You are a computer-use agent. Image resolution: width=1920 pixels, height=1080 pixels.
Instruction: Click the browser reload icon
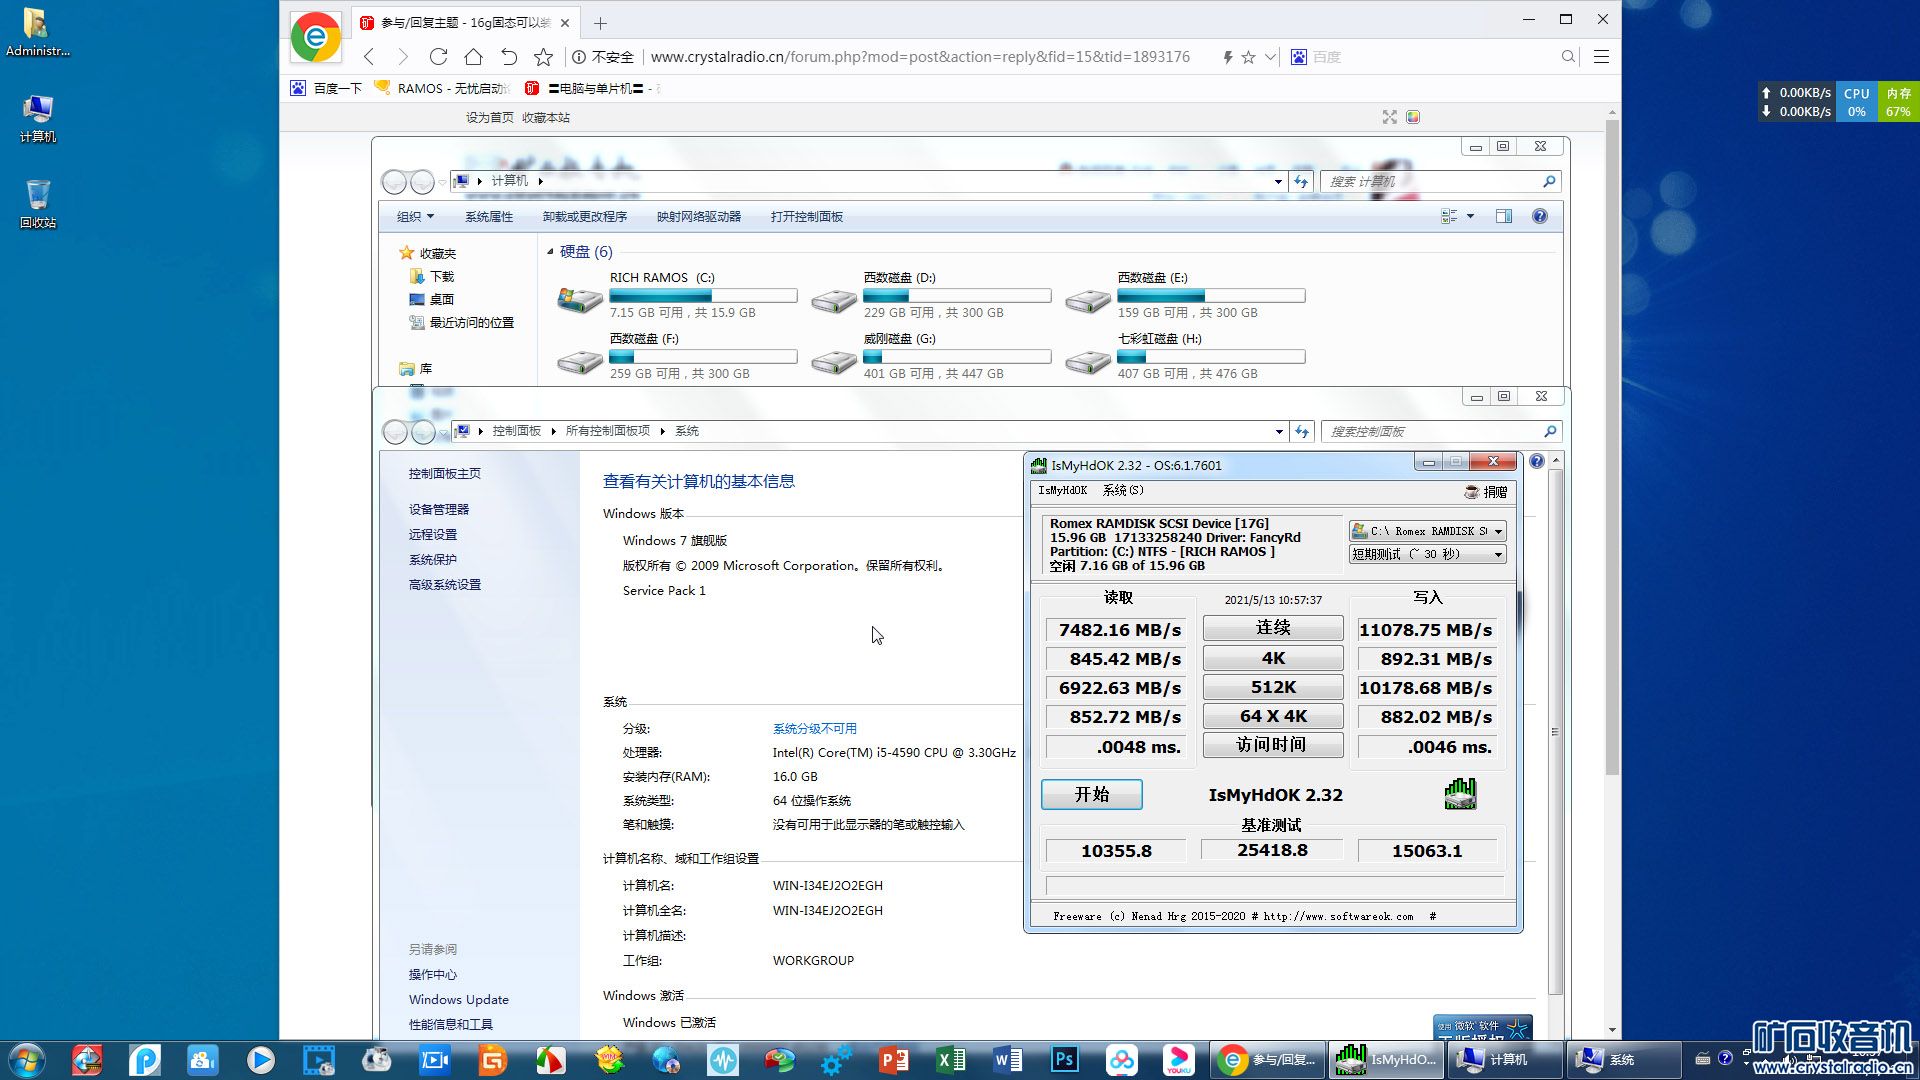[438, 57]
